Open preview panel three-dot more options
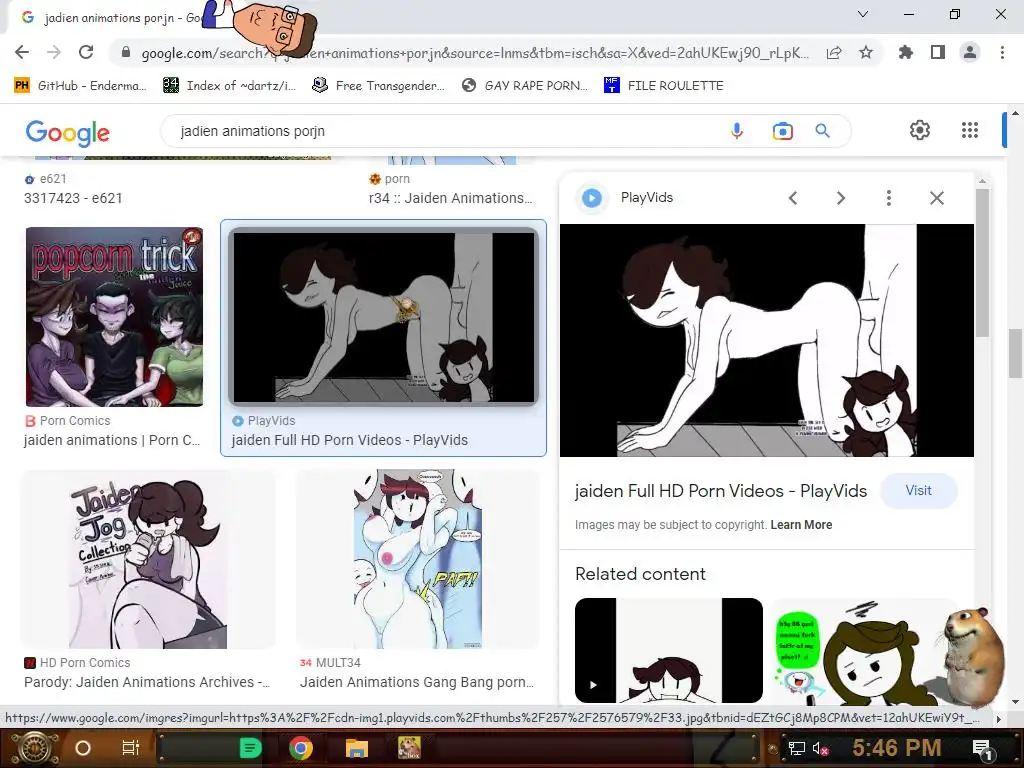Image resolution: width=1024 pixels, height=768 pixels. click(x=889, y=198)
